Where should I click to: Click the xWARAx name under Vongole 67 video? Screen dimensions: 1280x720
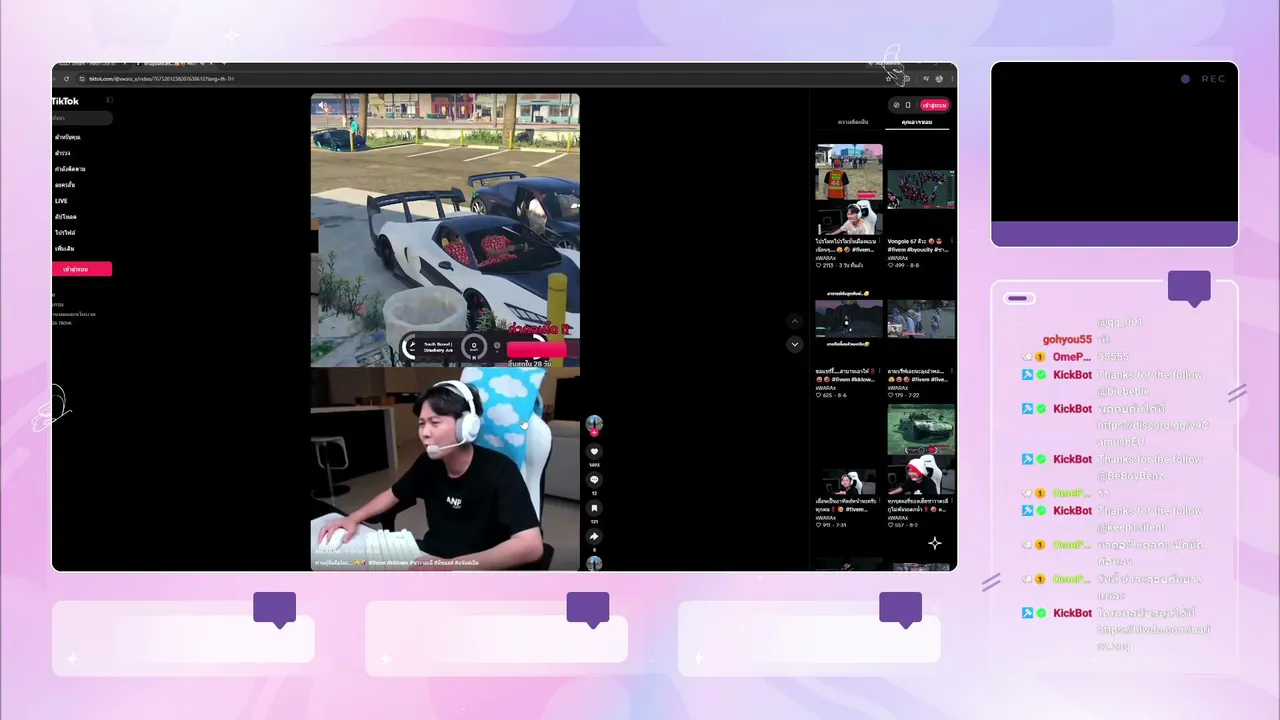pyautogui.click(x=898, y=258)
